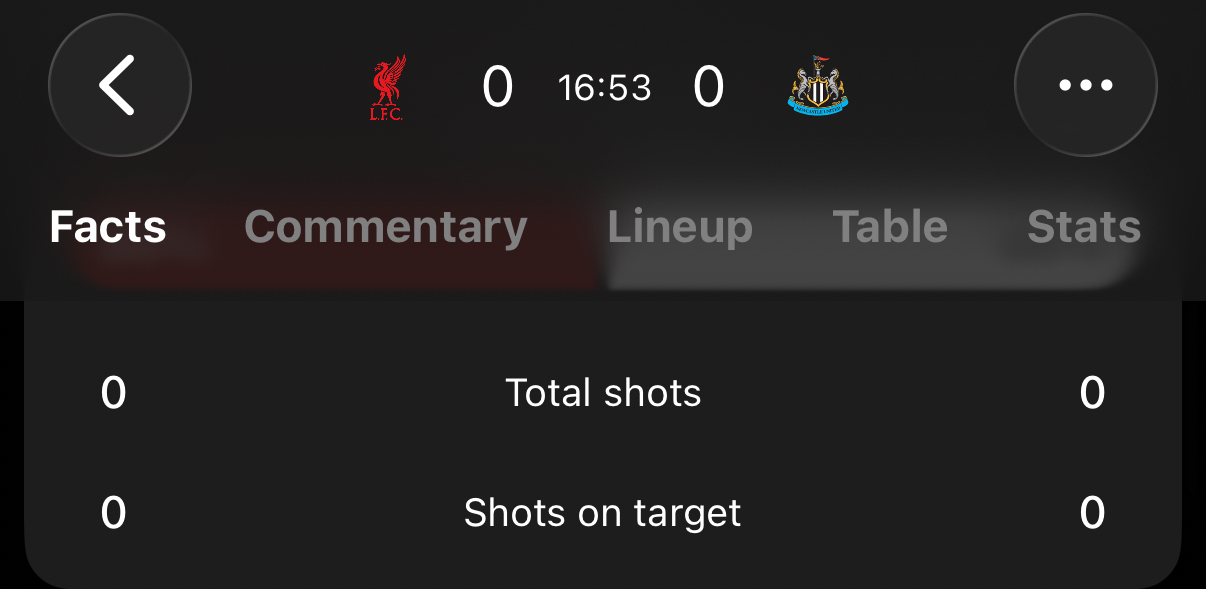Go to the Table tab
This screenshot has height=589, width=1206.
pyautogui.click(x=890, y=227)
